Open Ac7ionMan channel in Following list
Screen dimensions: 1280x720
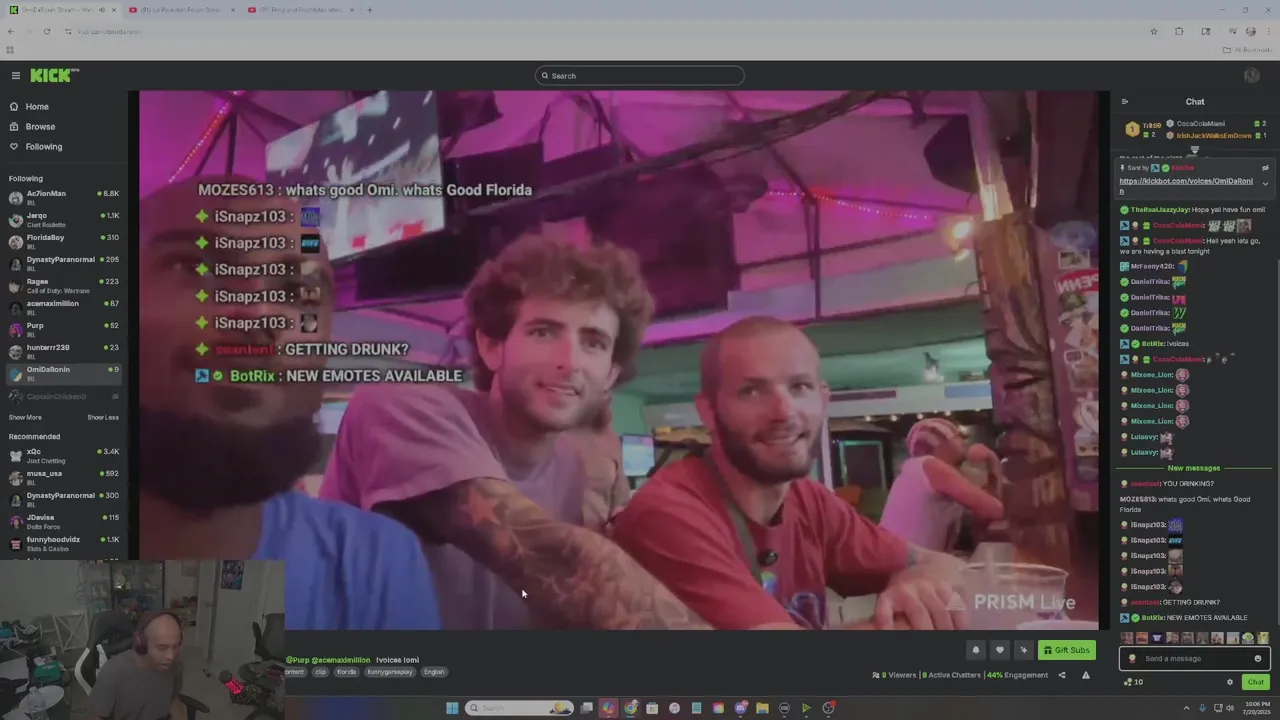coord(62,197)
